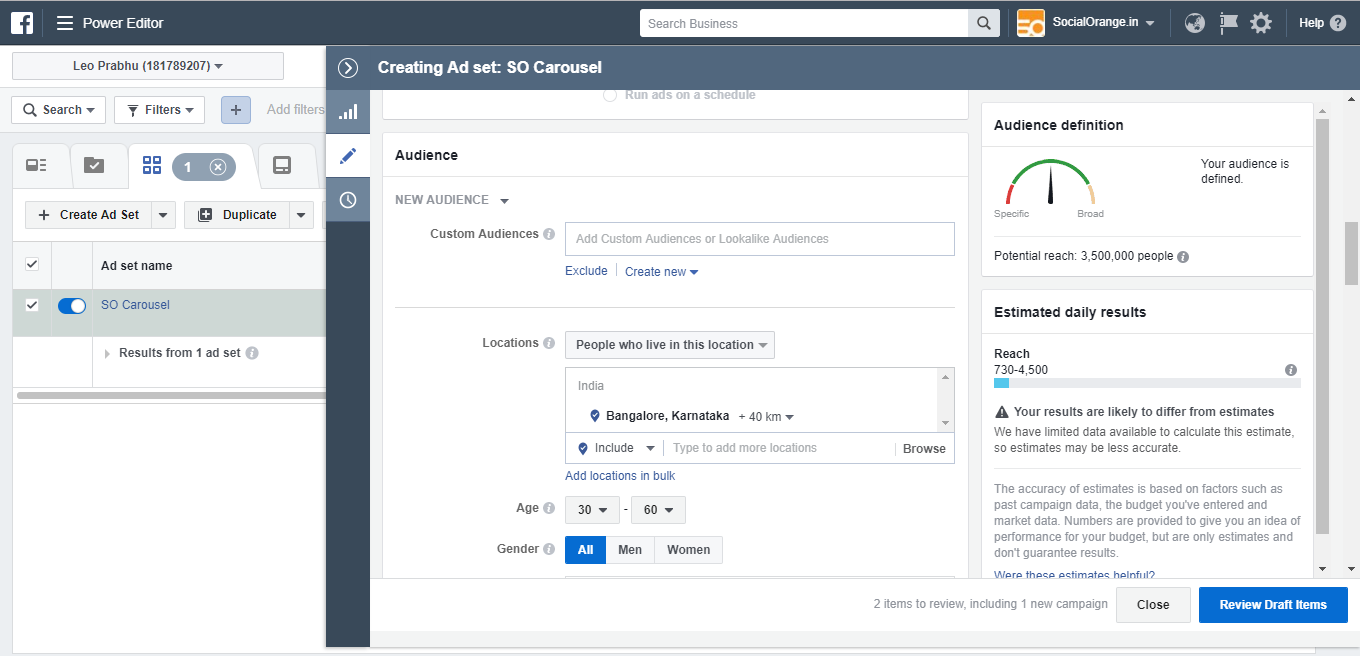Image resolution: width=1360 pixels, height=656 pixels.
Task: Uncheck the SO Carousel row checkbox
Action: pos(31,305)
